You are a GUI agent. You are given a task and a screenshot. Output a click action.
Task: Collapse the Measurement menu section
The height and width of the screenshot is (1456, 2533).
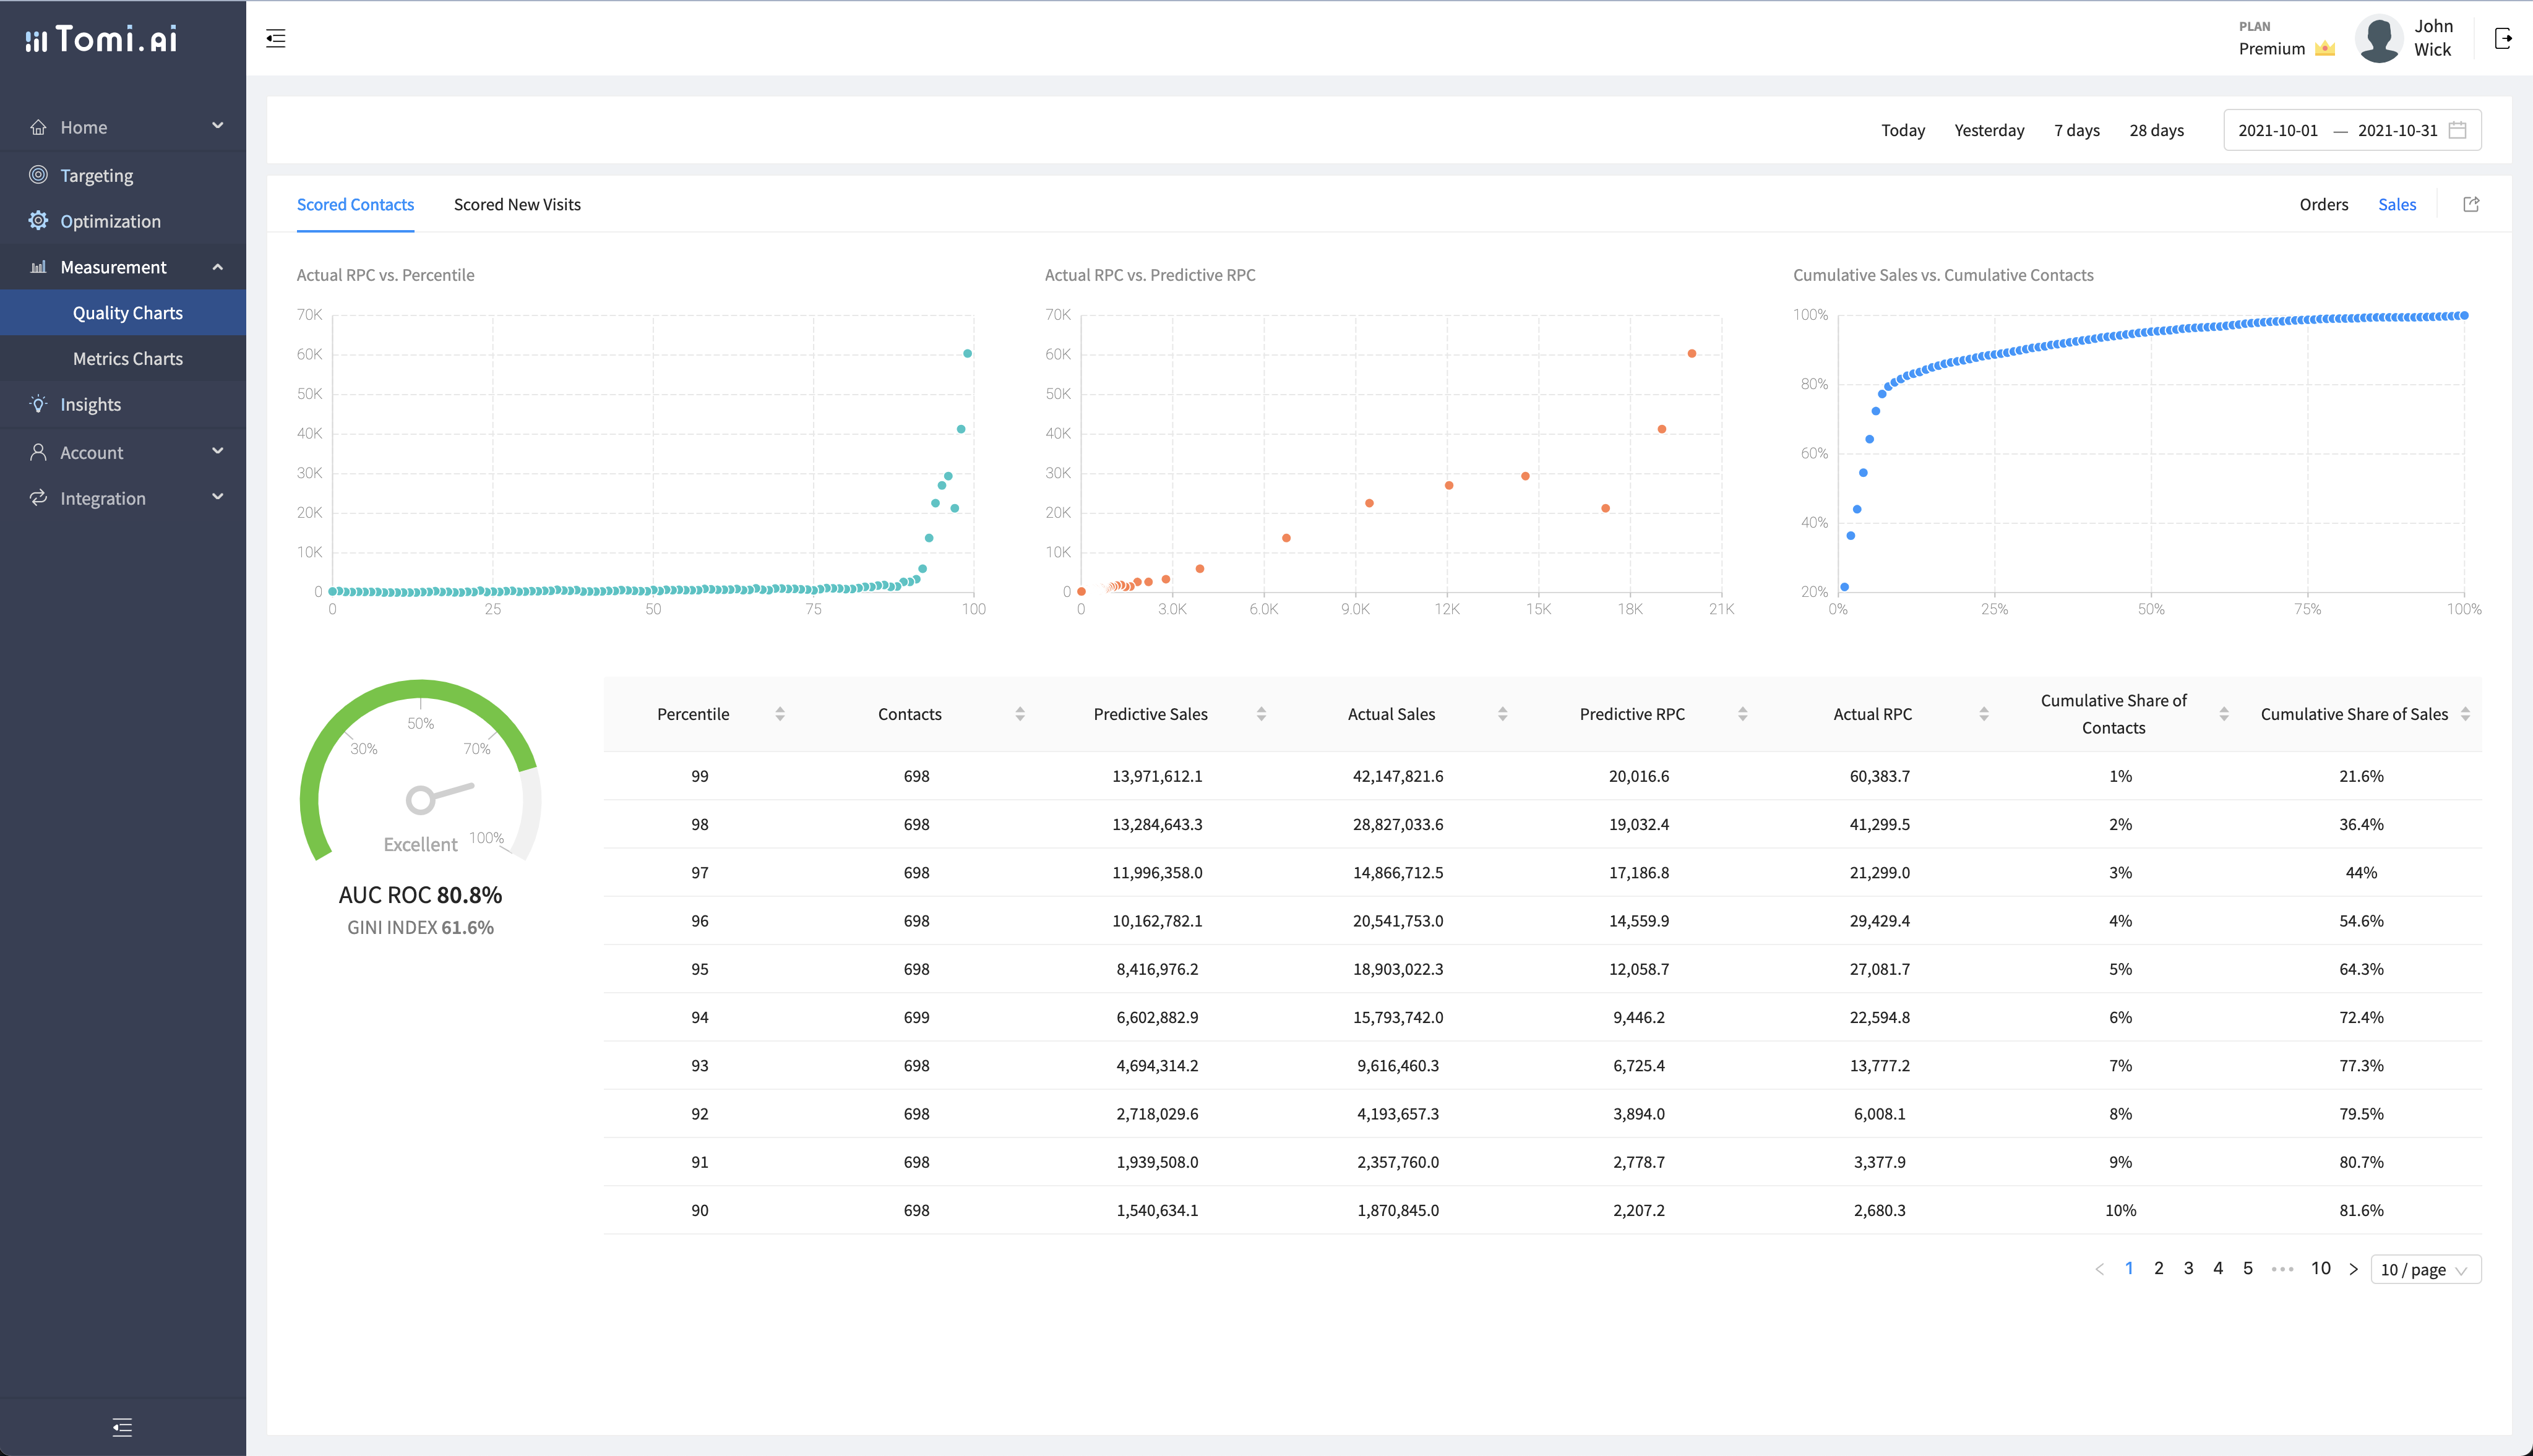coord(217,266)
